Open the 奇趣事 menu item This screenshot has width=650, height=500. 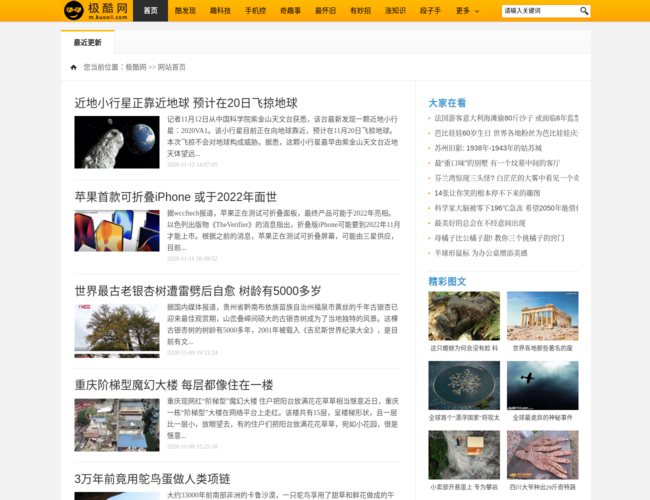tap(290, 11)
